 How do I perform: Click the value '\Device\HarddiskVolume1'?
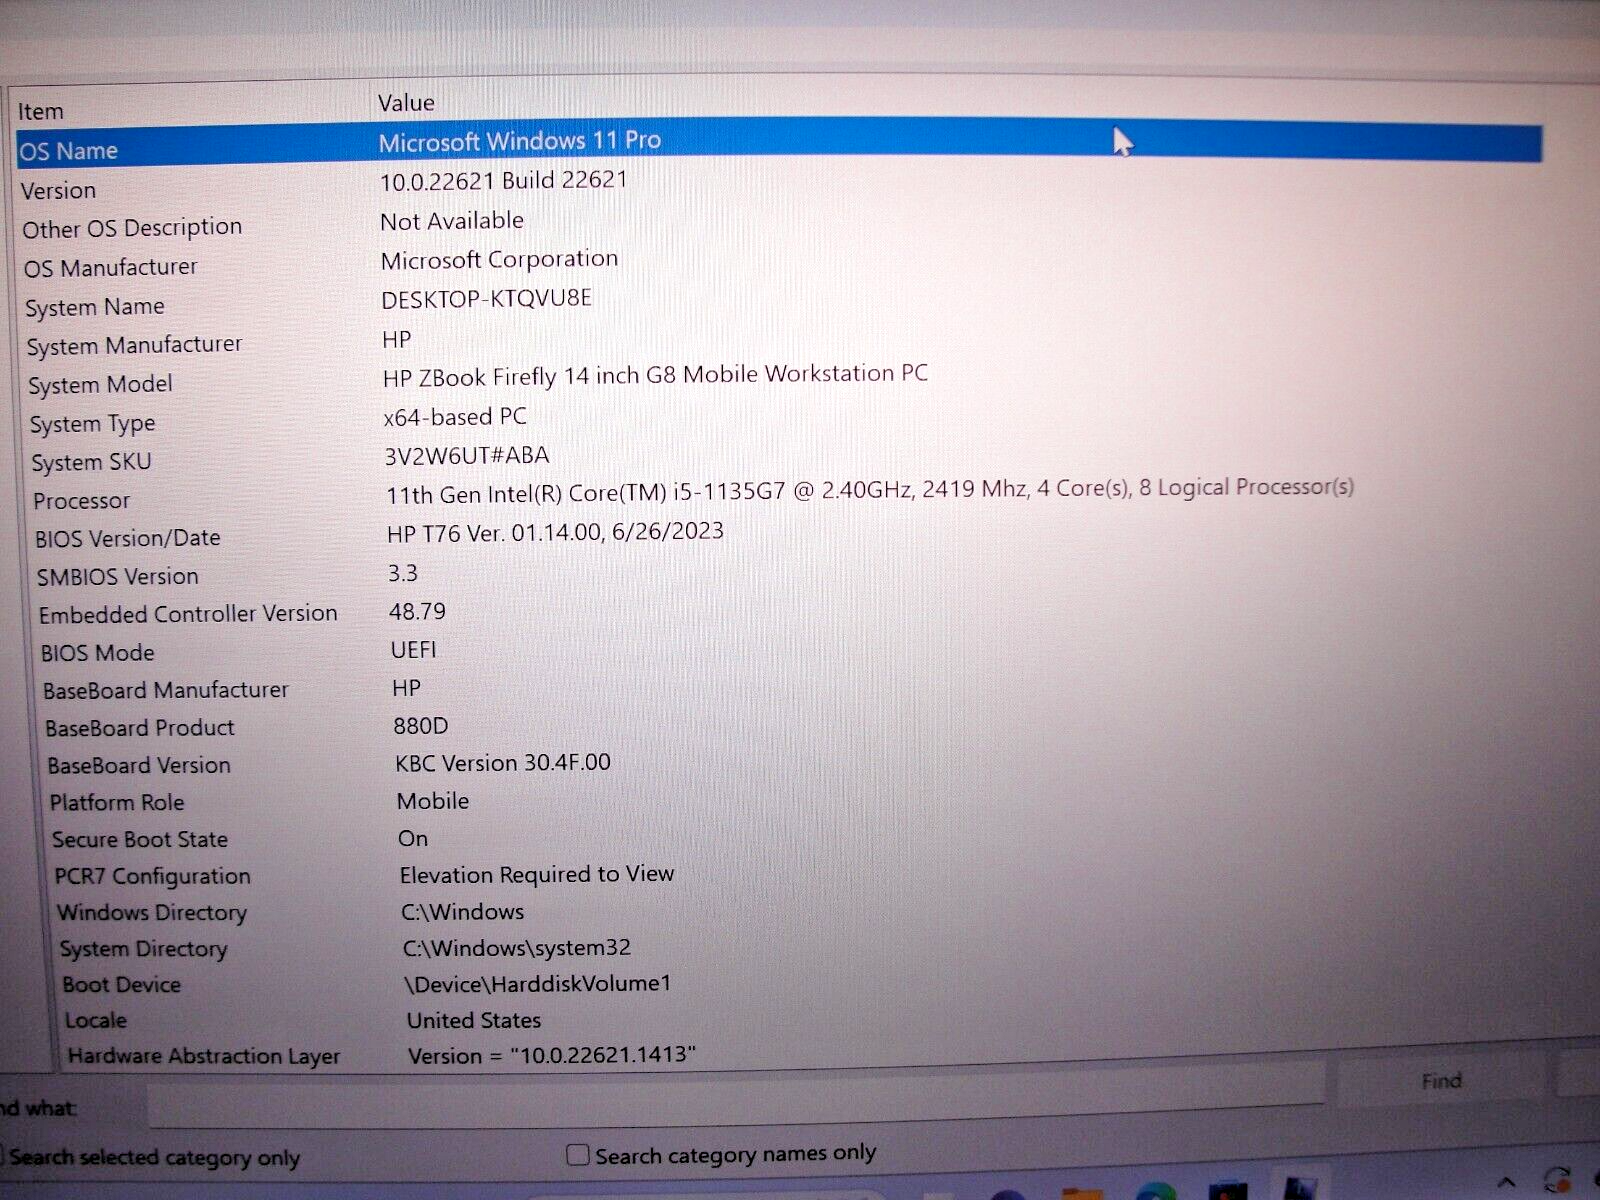tap(538, 984)
